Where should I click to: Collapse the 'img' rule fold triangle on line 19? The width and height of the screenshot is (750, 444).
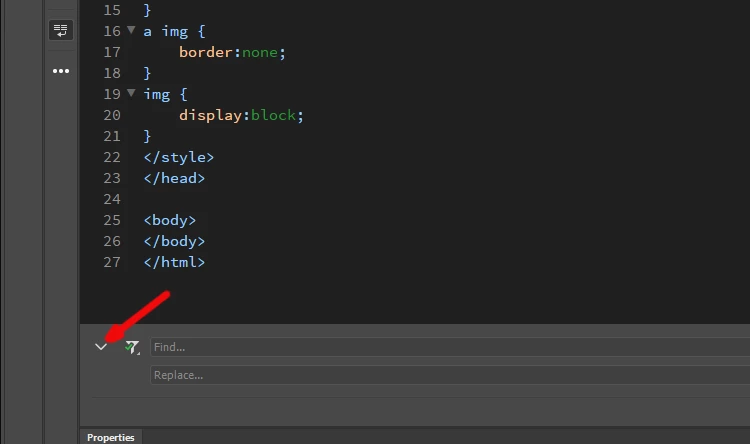(x=131, y=93)
